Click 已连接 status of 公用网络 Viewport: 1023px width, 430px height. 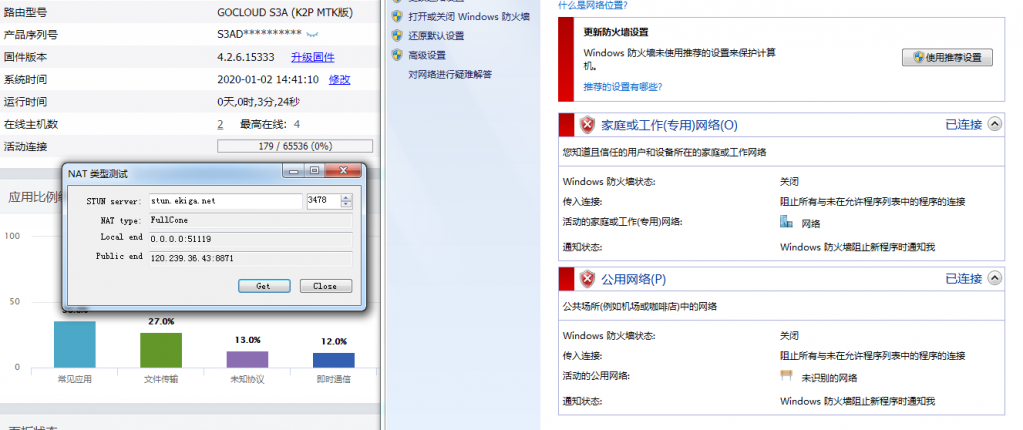tap(964, 279)
